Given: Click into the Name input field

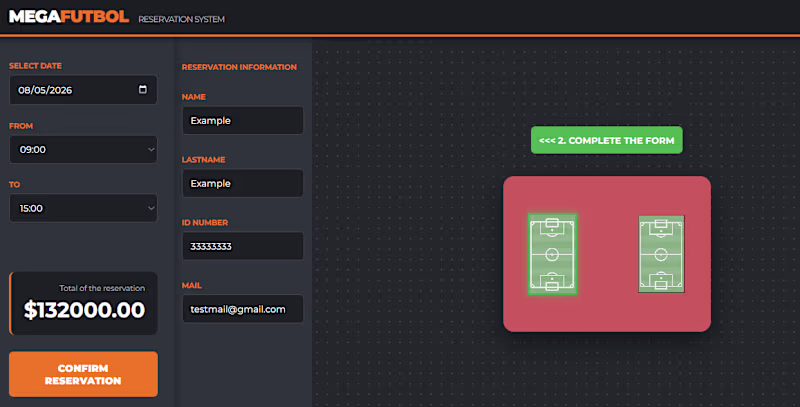Looking at the screenshot, I should click(243, 120).
